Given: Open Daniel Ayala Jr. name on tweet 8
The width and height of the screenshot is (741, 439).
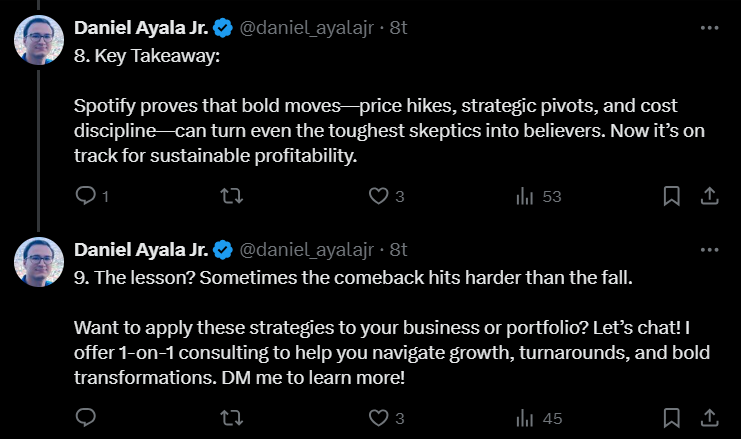Looking at the screenshot, I should (x=142, y=28).
